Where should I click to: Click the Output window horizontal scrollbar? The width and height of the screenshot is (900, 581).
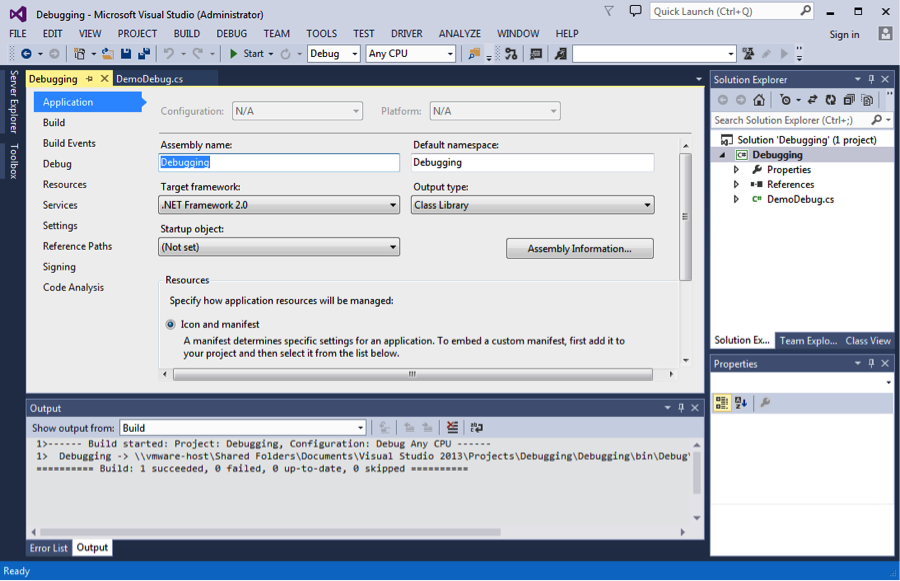[x=270, y=532]
